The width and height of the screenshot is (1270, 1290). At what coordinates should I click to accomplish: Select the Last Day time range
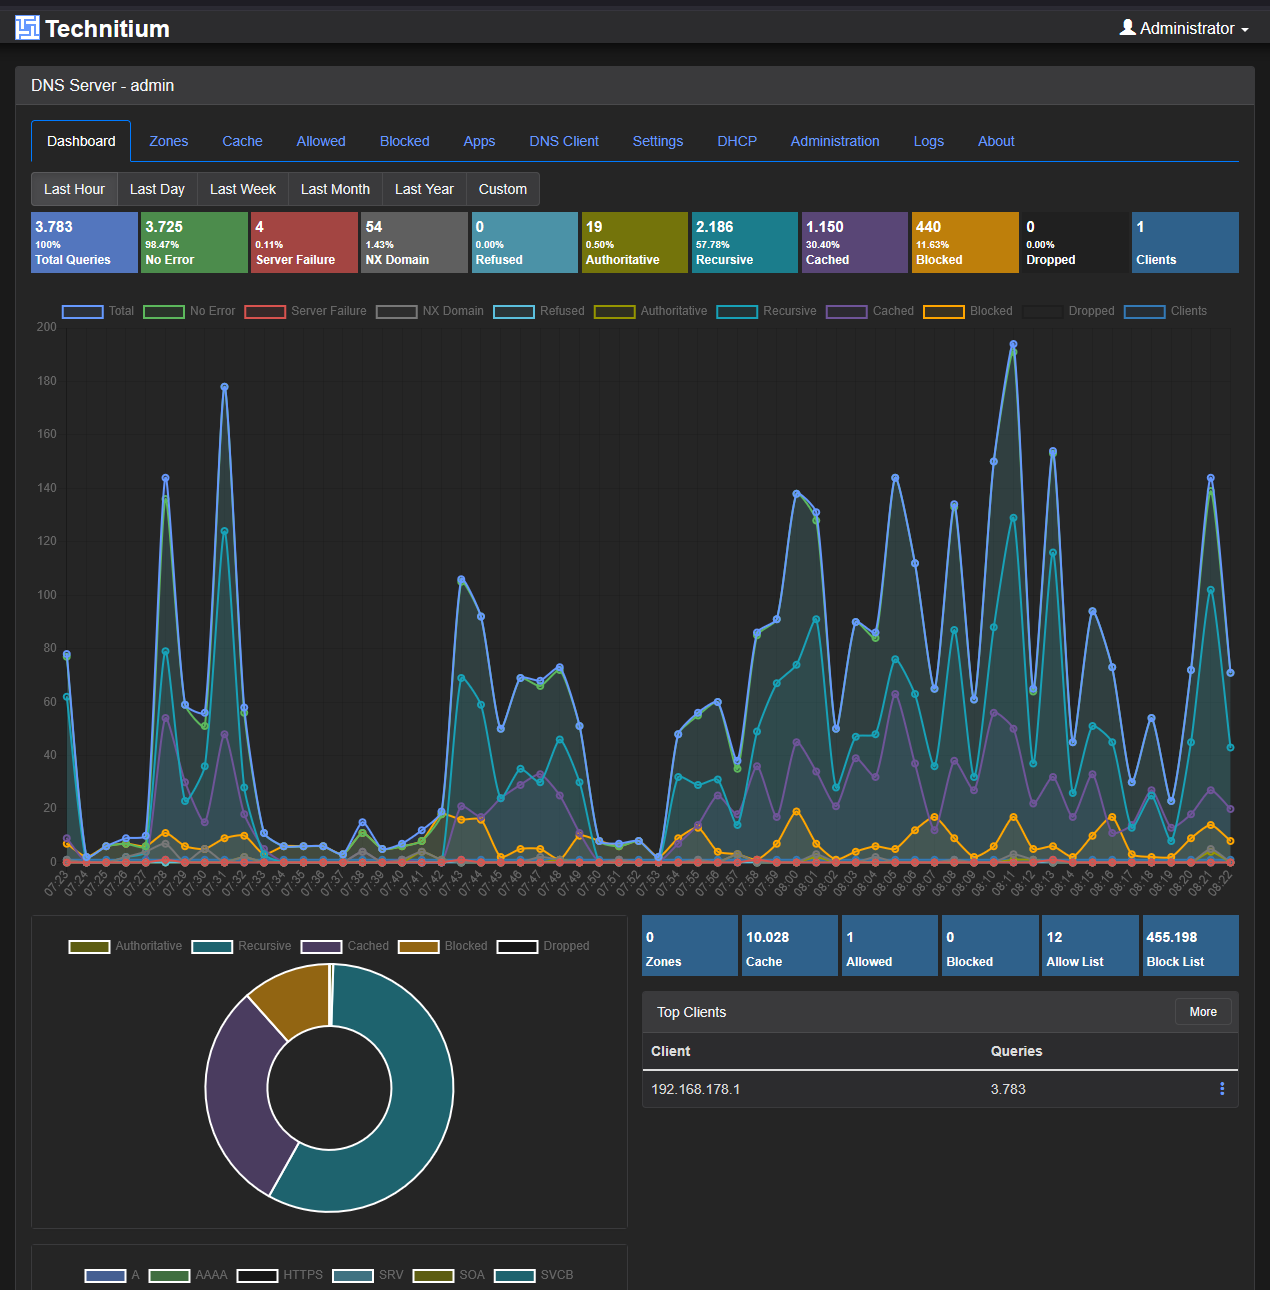coord(157,189)
